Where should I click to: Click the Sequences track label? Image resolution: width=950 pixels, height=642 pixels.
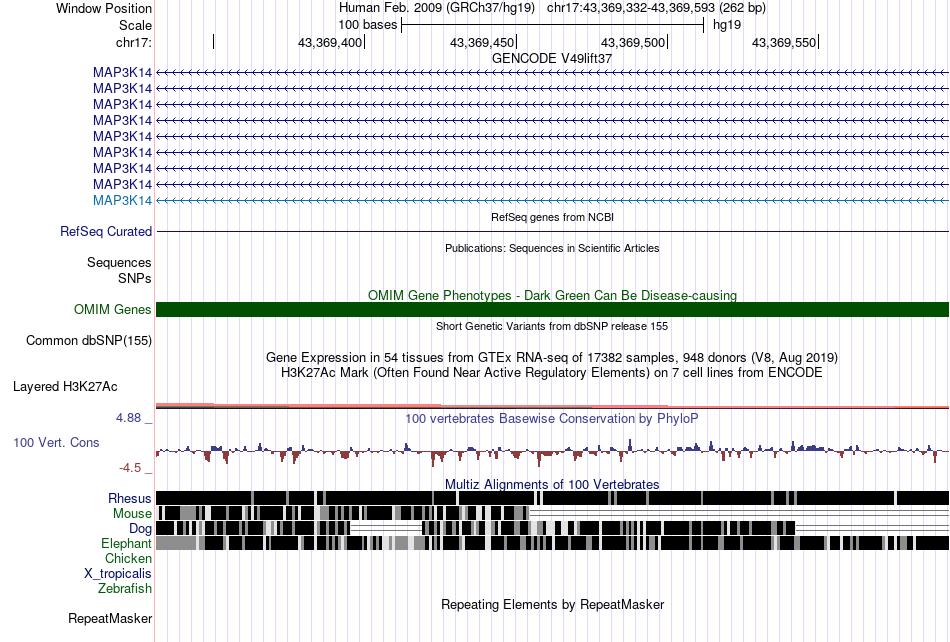(119, 262)
